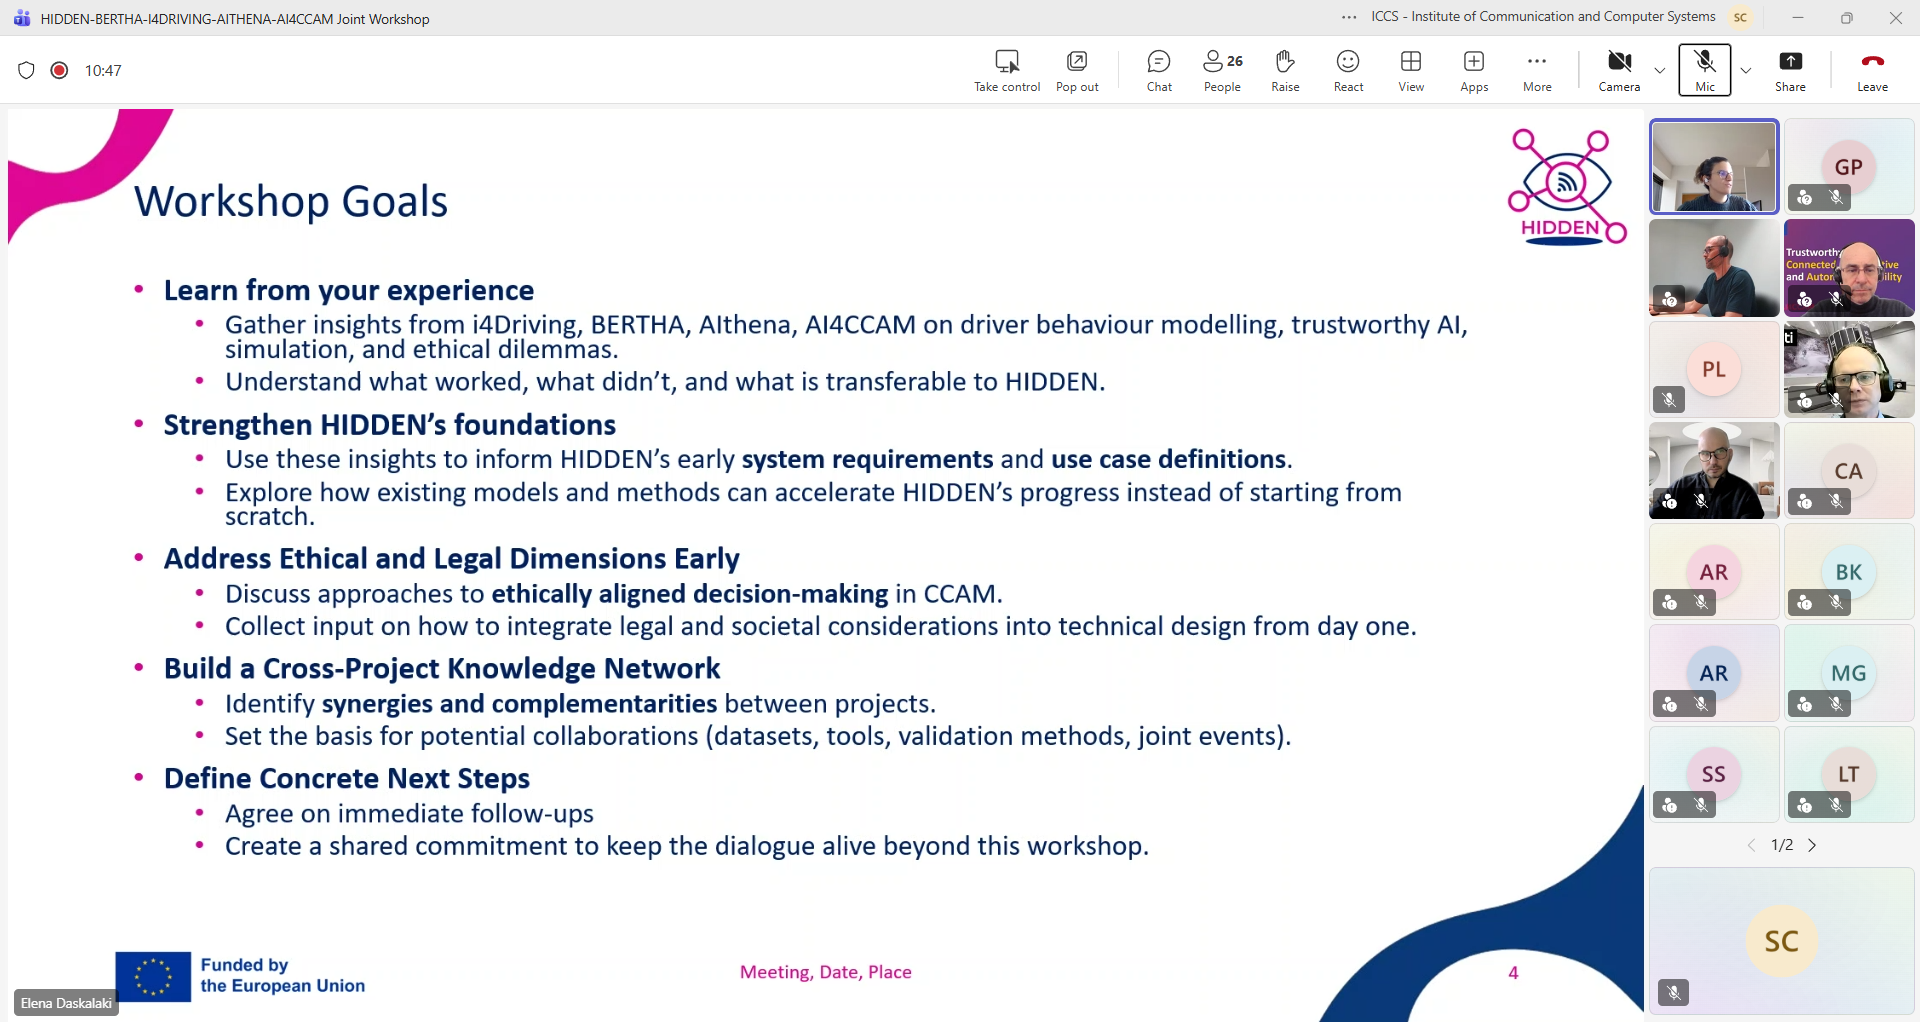Share your screen with Share button

[1790, 71]
